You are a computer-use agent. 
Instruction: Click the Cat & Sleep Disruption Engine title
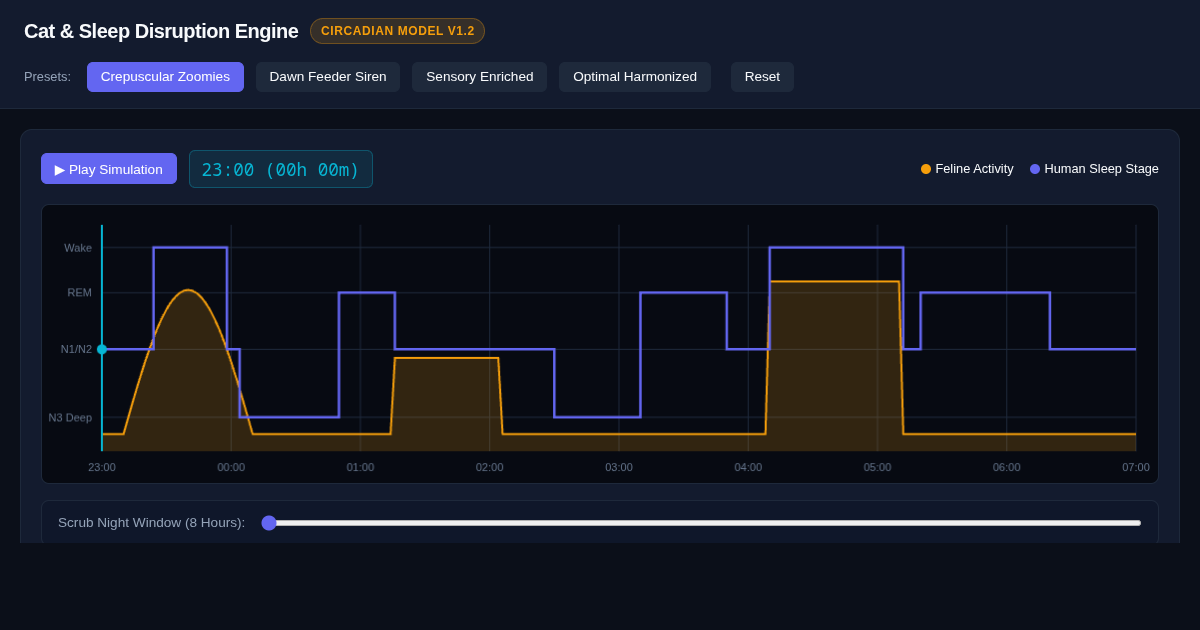pyautogui.click(x=161, y=31)
